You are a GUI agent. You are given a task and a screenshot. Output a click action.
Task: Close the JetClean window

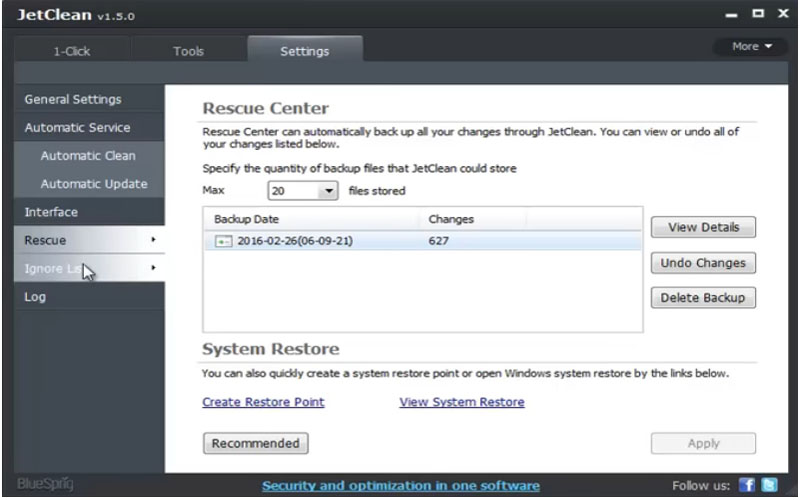point(783,14)
